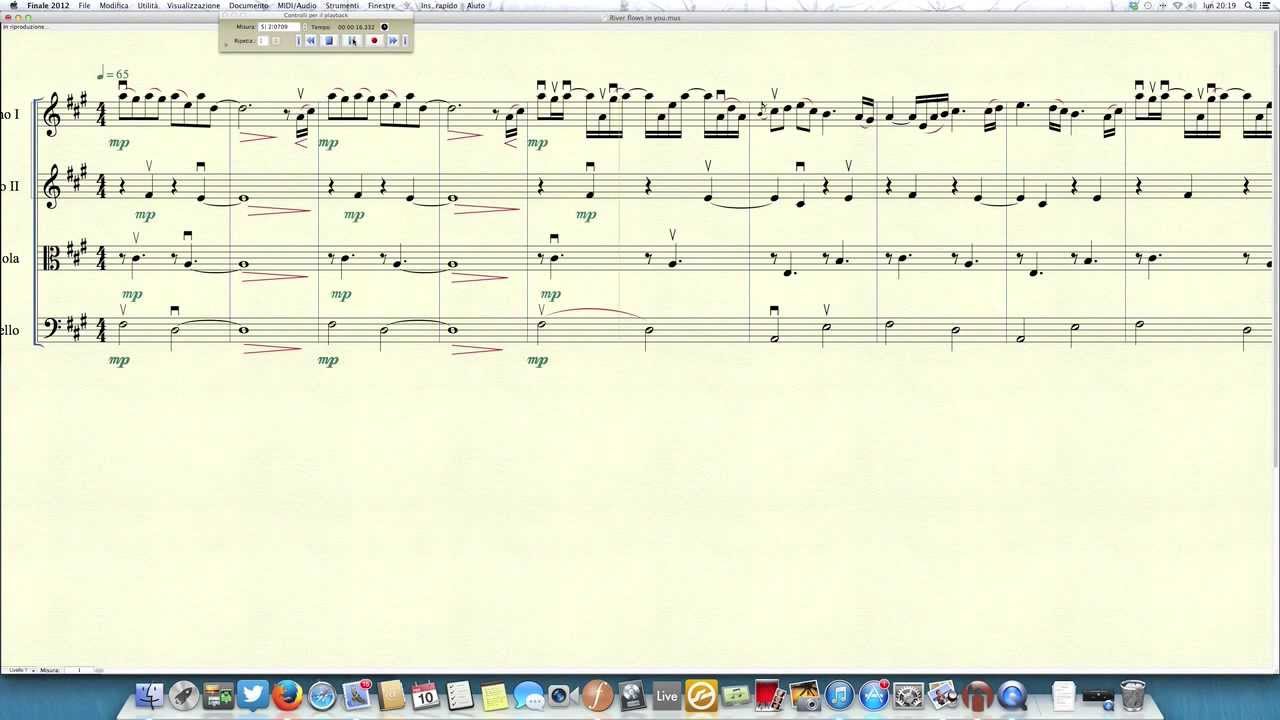Viewport: 1280px width, 720px height.
Task: Click the clock showing lun 20:19
Action: [1220, 5]
